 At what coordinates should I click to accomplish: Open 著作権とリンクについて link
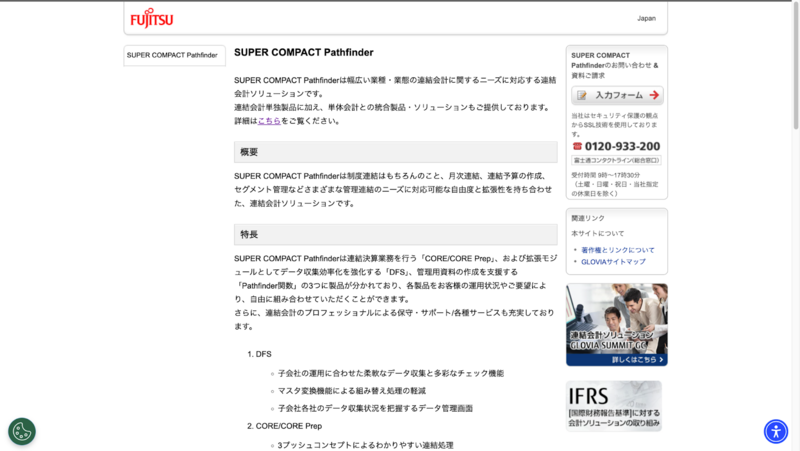coord(618,250)
